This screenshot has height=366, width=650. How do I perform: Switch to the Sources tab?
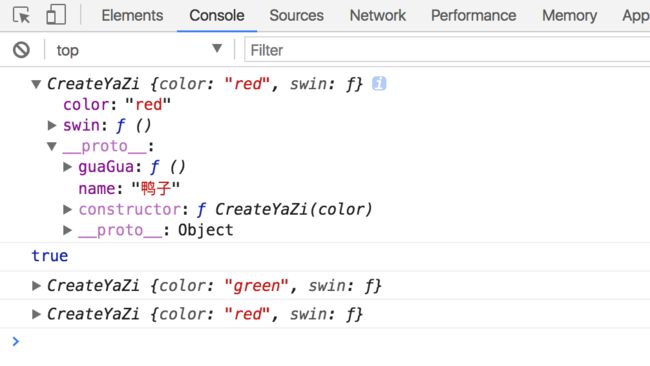point(296,15)
